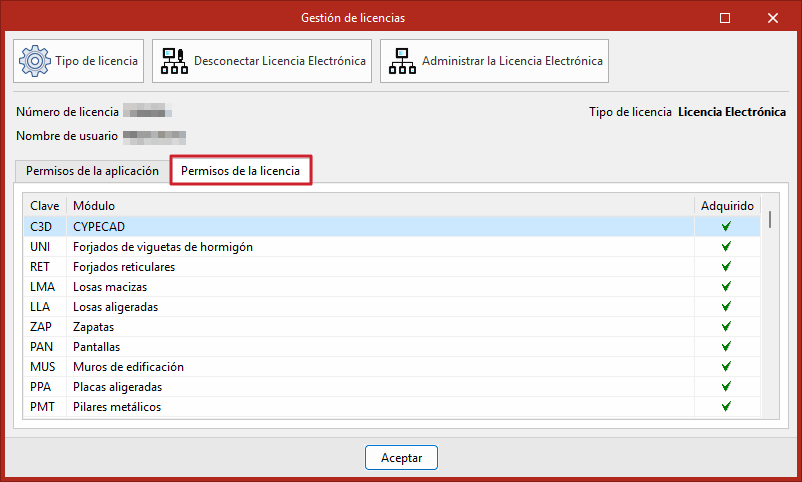
Task: Click the green check for Pilares metálicos
Action: pyautogui.click(x=726, y=406)
